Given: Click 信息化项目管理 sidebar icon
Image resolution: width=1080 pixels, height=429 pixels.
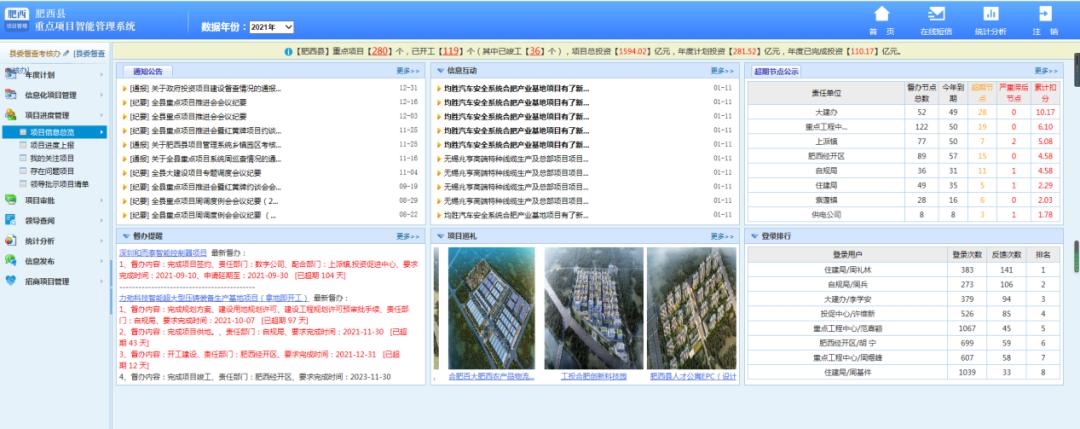Looking at the screenshot, I should tap(11, 96).
